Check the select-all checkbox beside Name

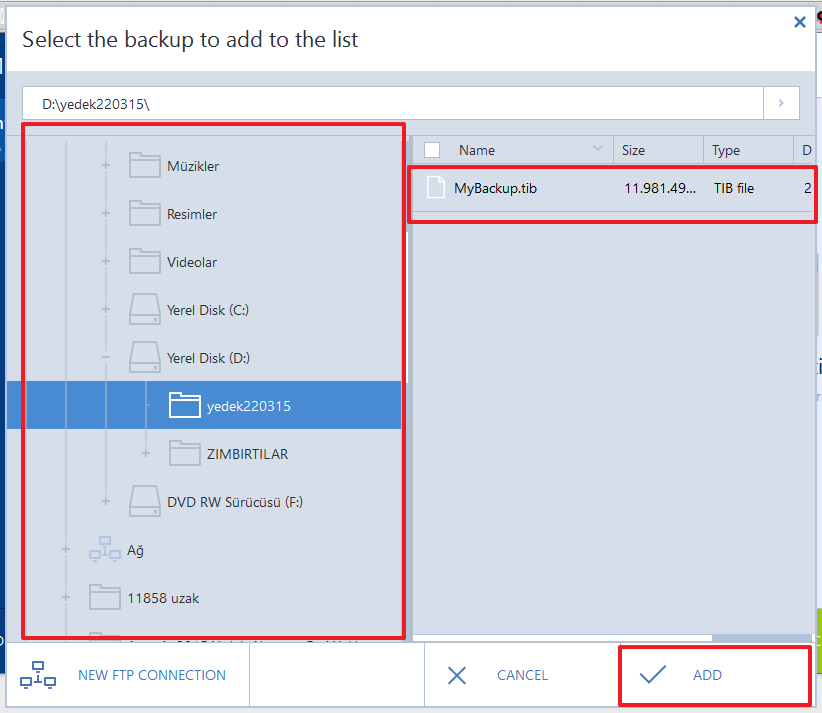click(x=432, y=150)
